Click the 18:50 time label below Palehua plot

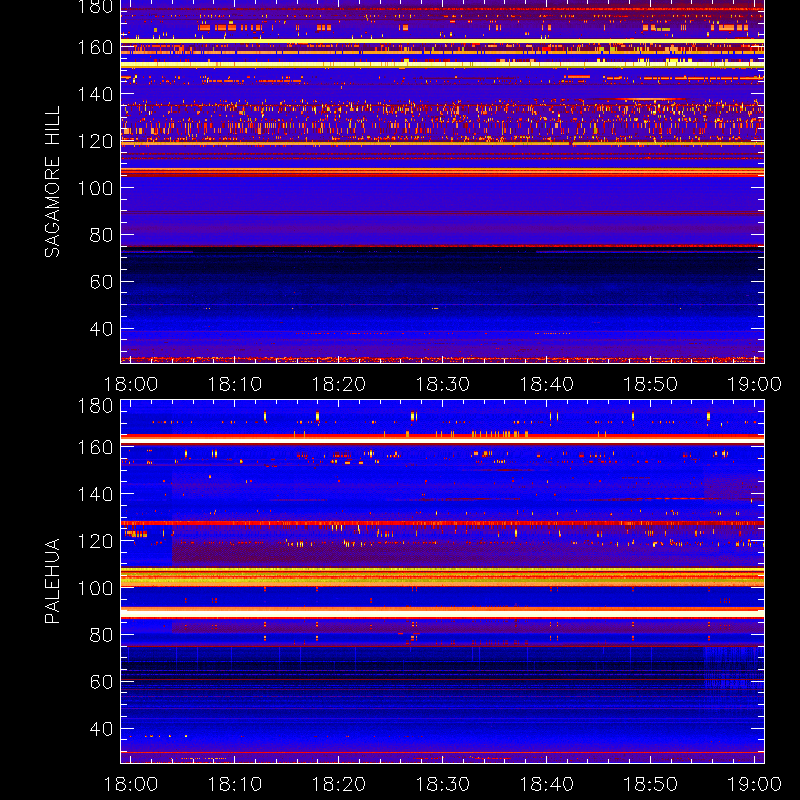651,784
